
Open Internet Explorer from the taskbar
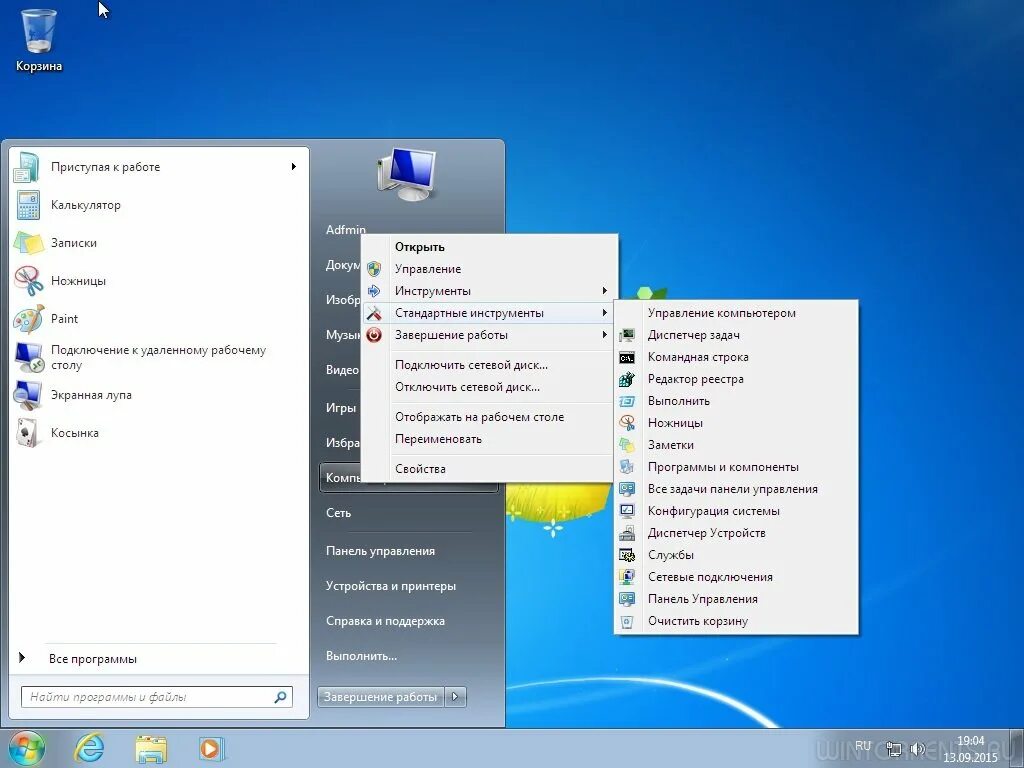click(x=89, y=749)
